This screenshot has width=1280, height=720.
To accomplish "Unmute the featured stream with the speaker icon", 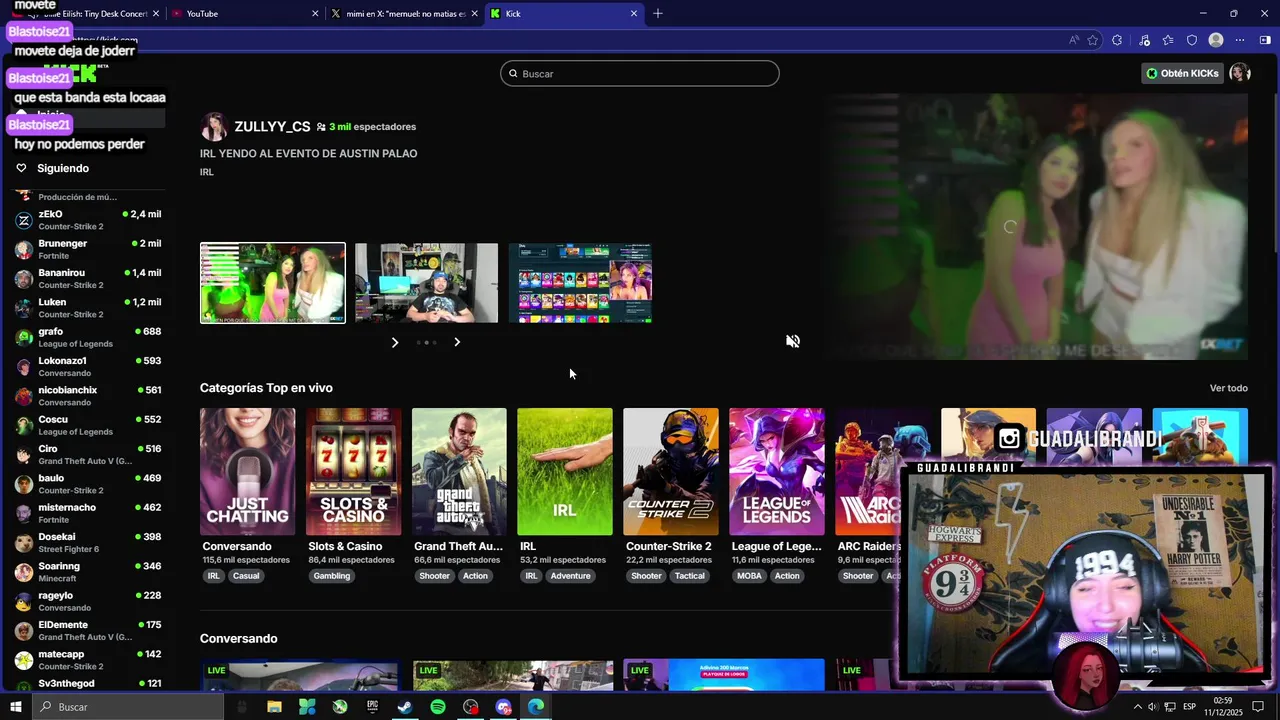I will (793, 341).
